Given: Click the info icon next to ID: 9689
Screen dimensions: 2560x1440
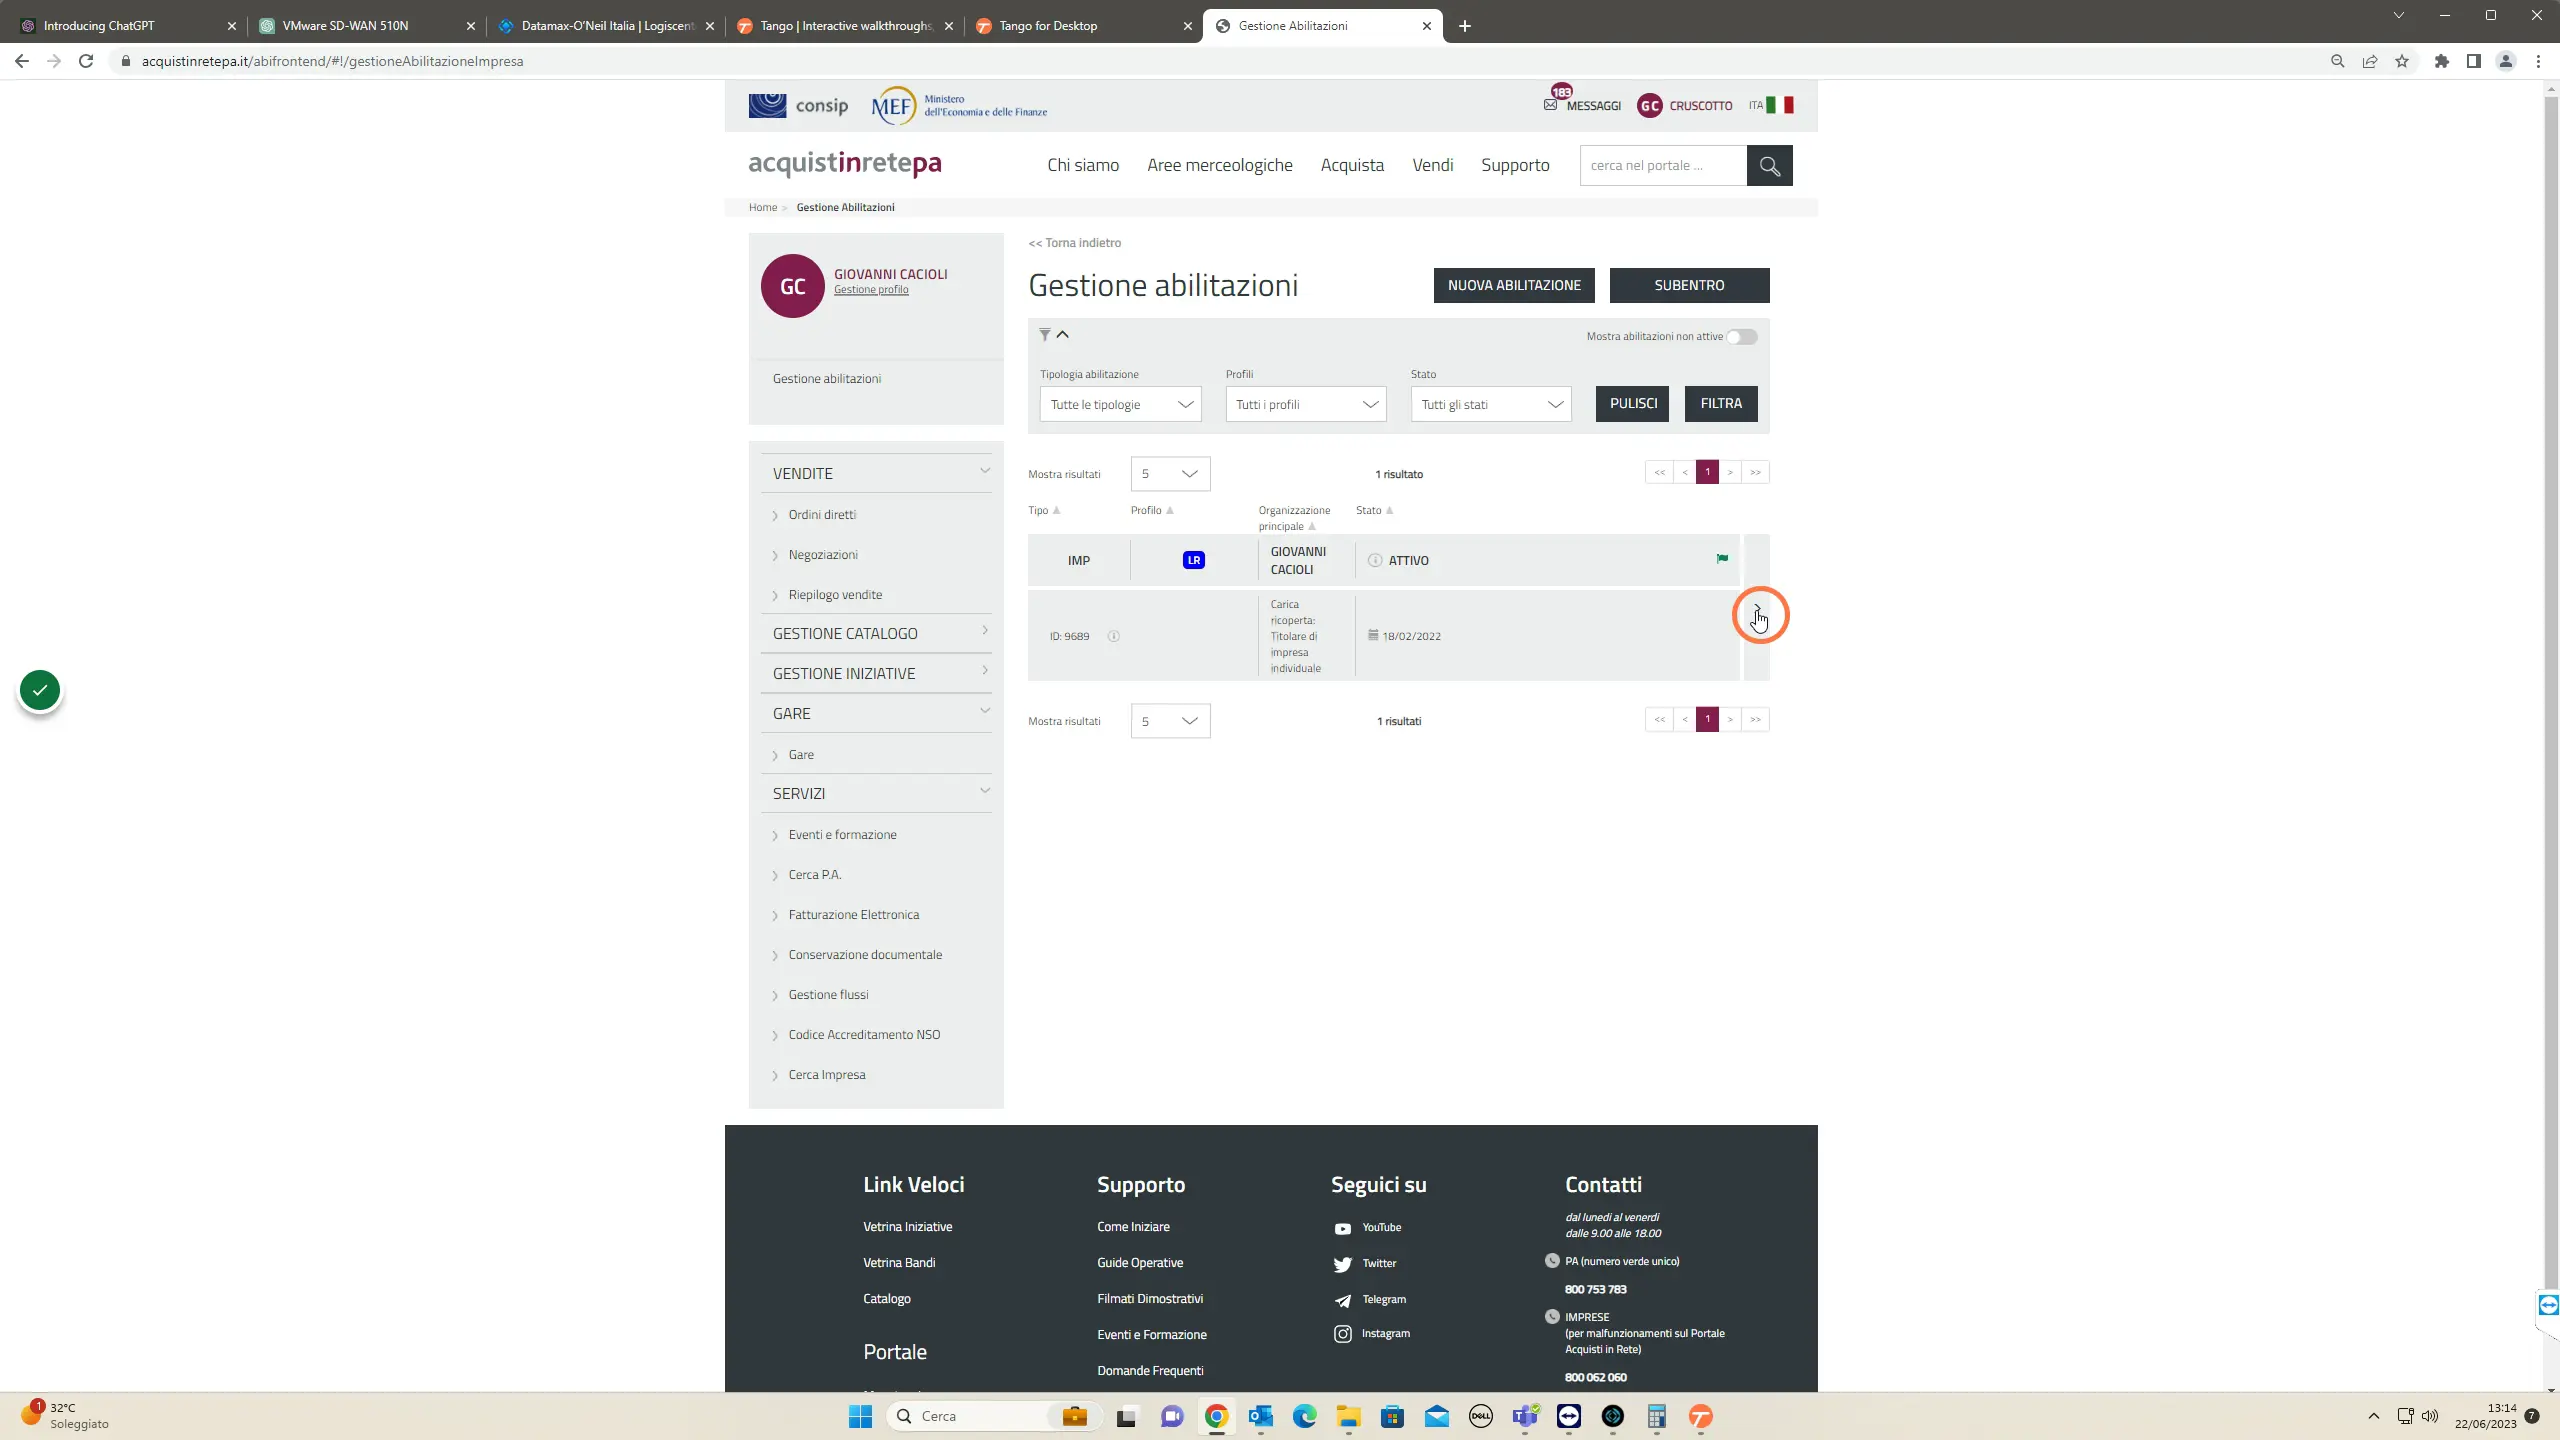Looking at the screenshot, I should click(1113, 637).
